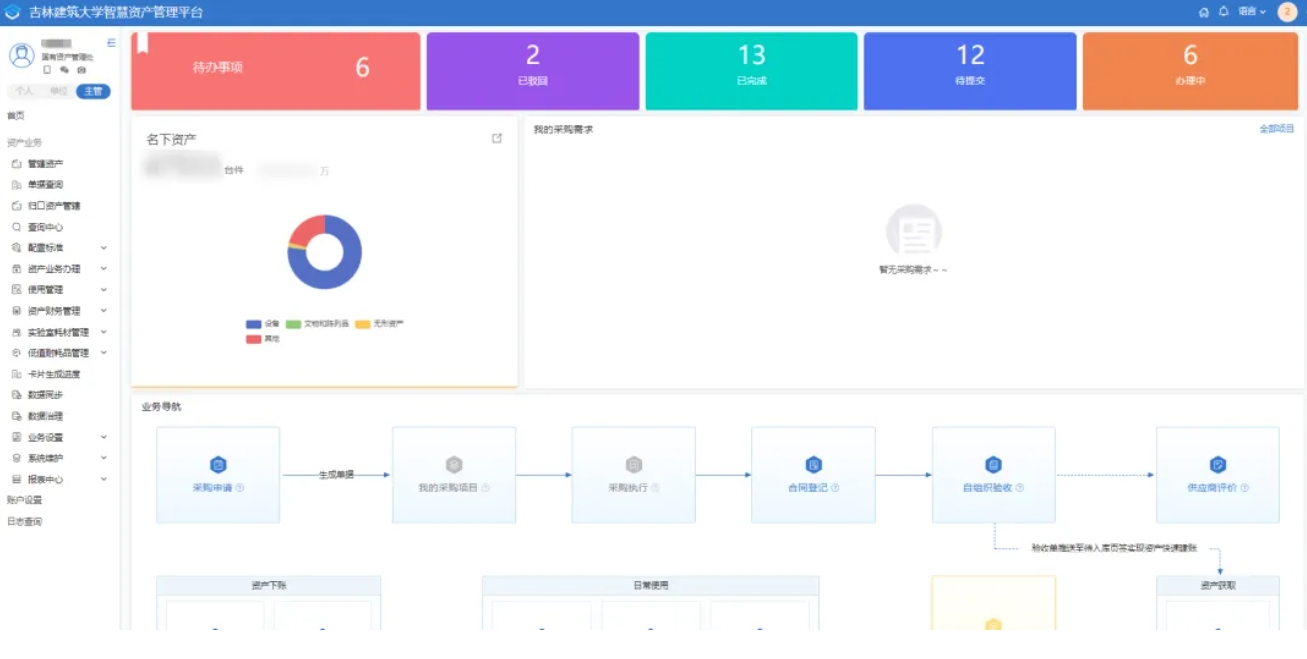Viewport: 1307px width, 659px height.
Task: Open 查询中心 in the sidebar
Action: (x=45, y=227)
